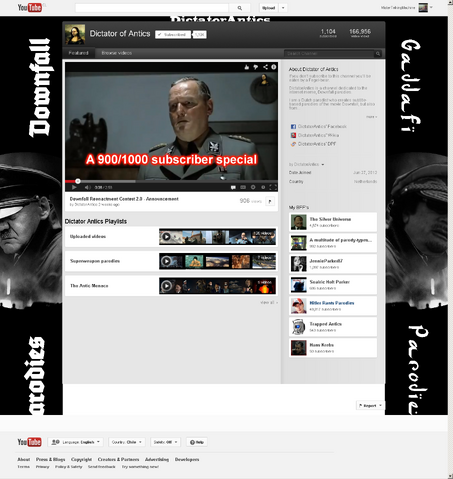Open the Country Chile dropdown
Viewport: 453px width, 479px height.
point(127,442)
